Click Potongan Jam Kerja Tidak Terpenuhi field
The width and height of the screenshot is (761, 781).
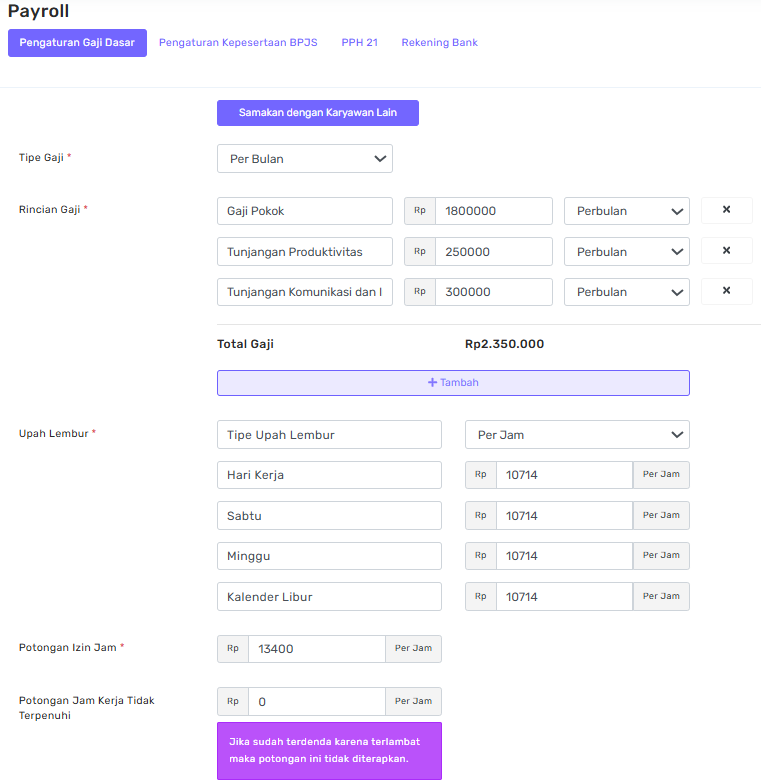316,702
